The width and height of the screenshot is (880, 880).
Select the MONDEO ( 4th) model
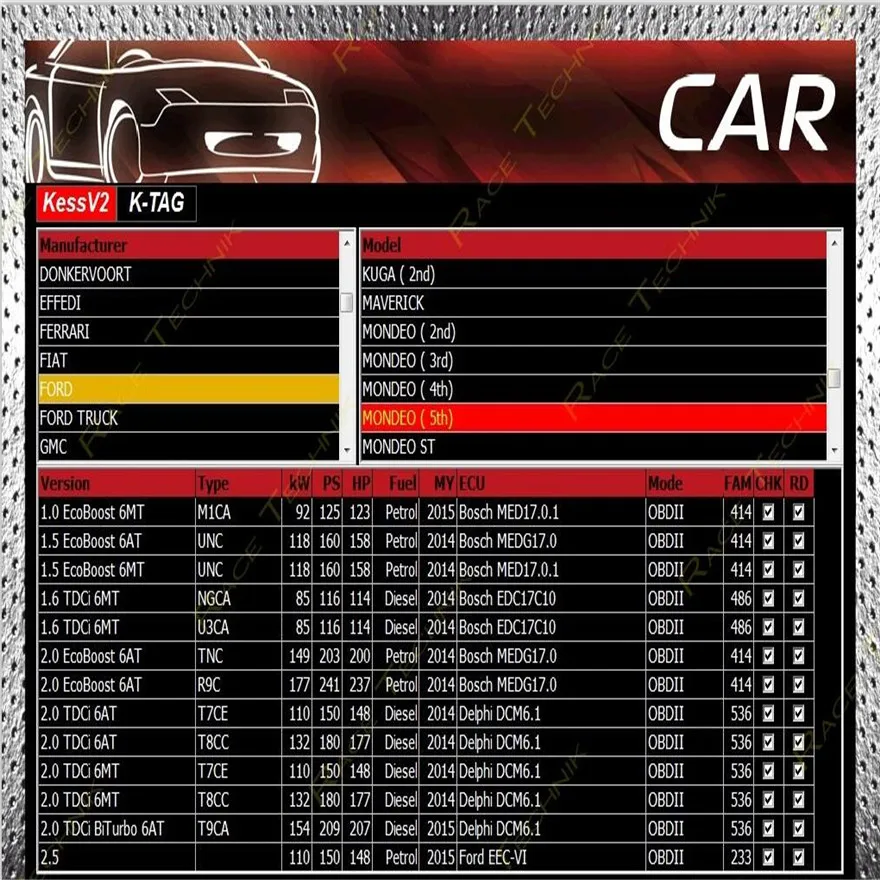(593, 389)
